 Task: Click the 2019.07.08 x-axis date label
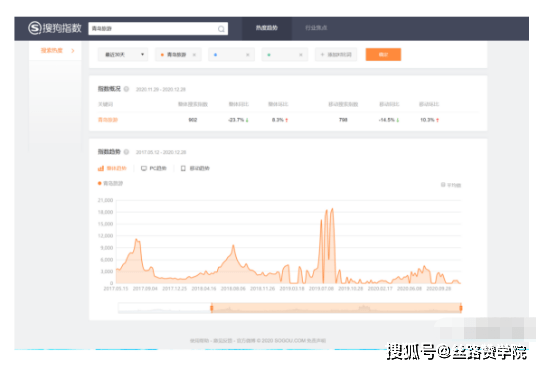coord(321,289)
